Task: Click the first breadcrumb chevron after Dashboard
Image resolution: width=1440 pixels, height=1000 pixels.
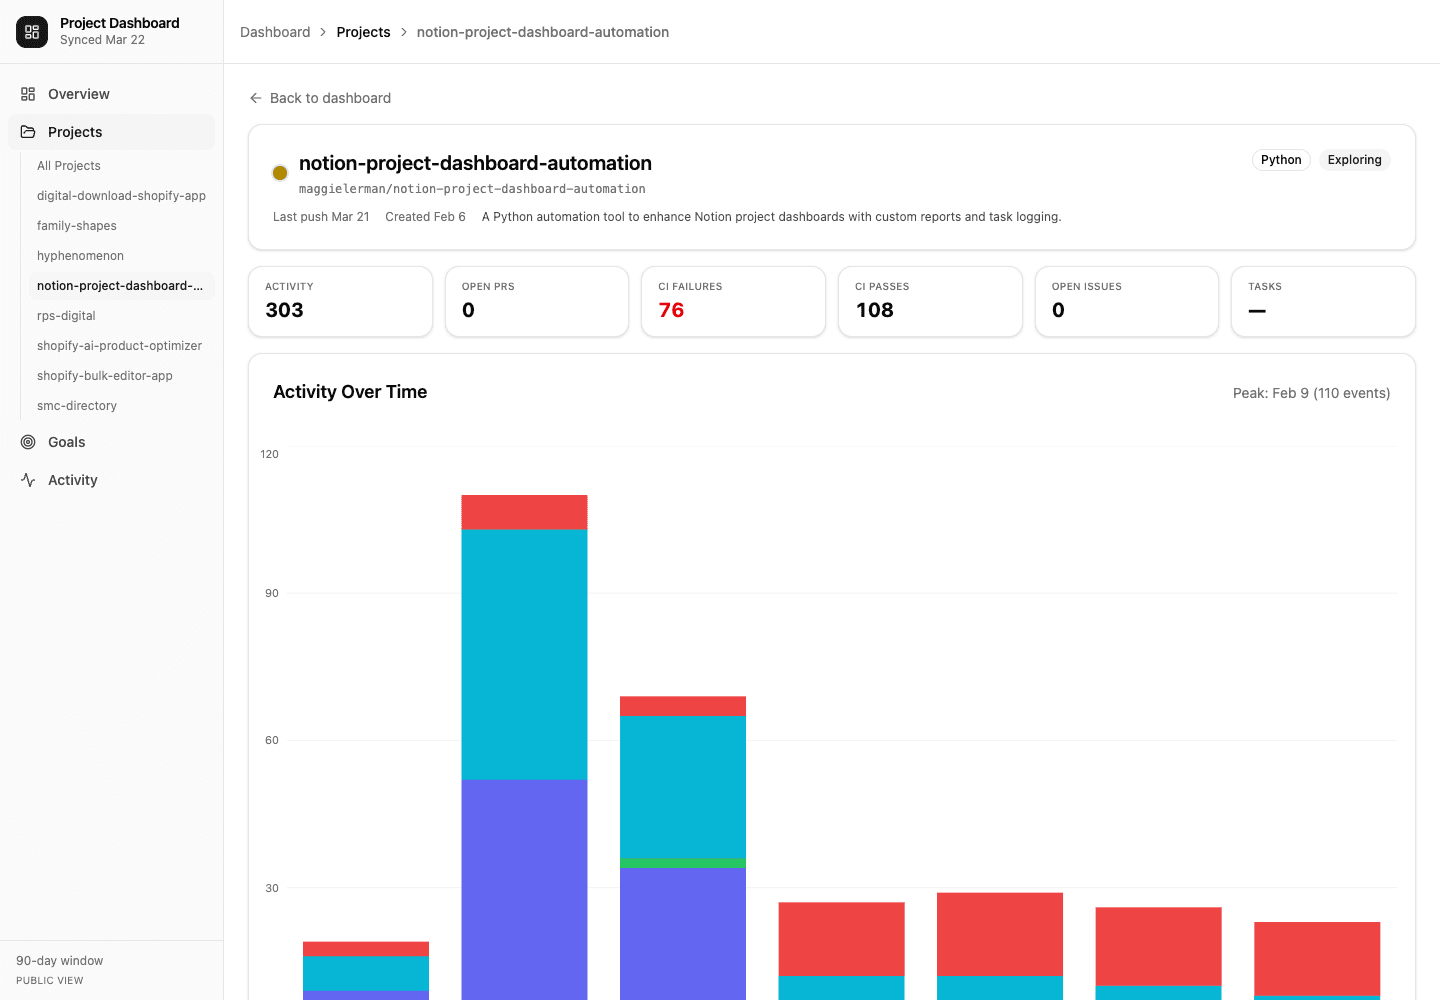Action: [323, 32]
